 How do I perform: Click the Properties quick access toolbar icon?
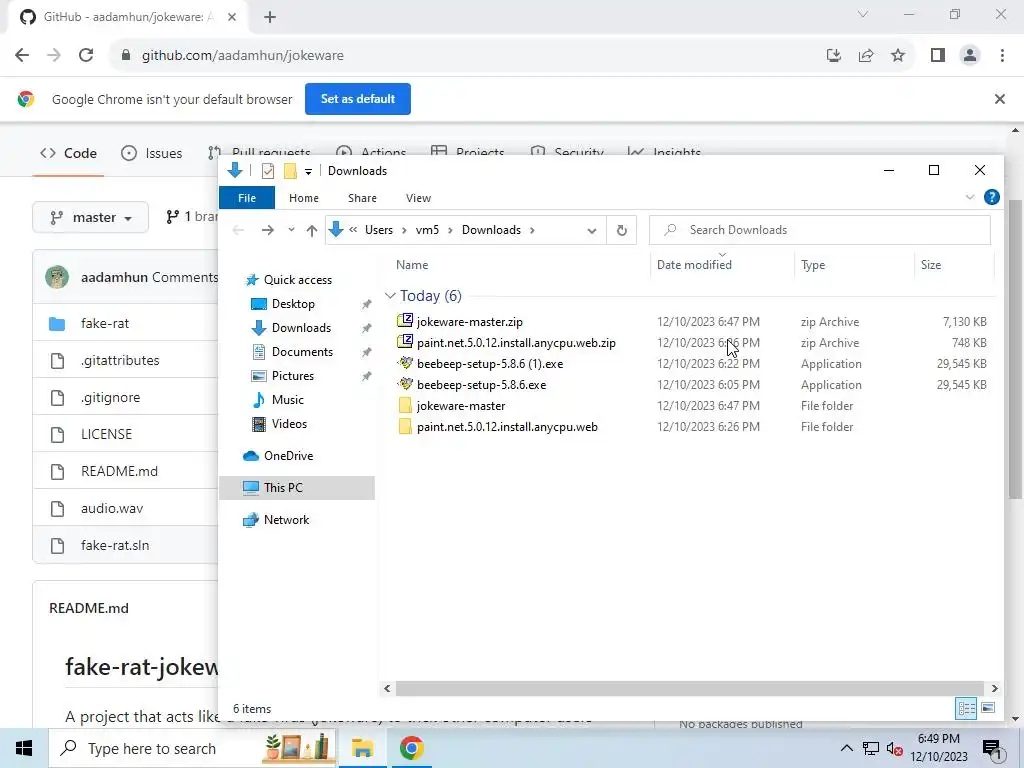[x=268, y=171]
